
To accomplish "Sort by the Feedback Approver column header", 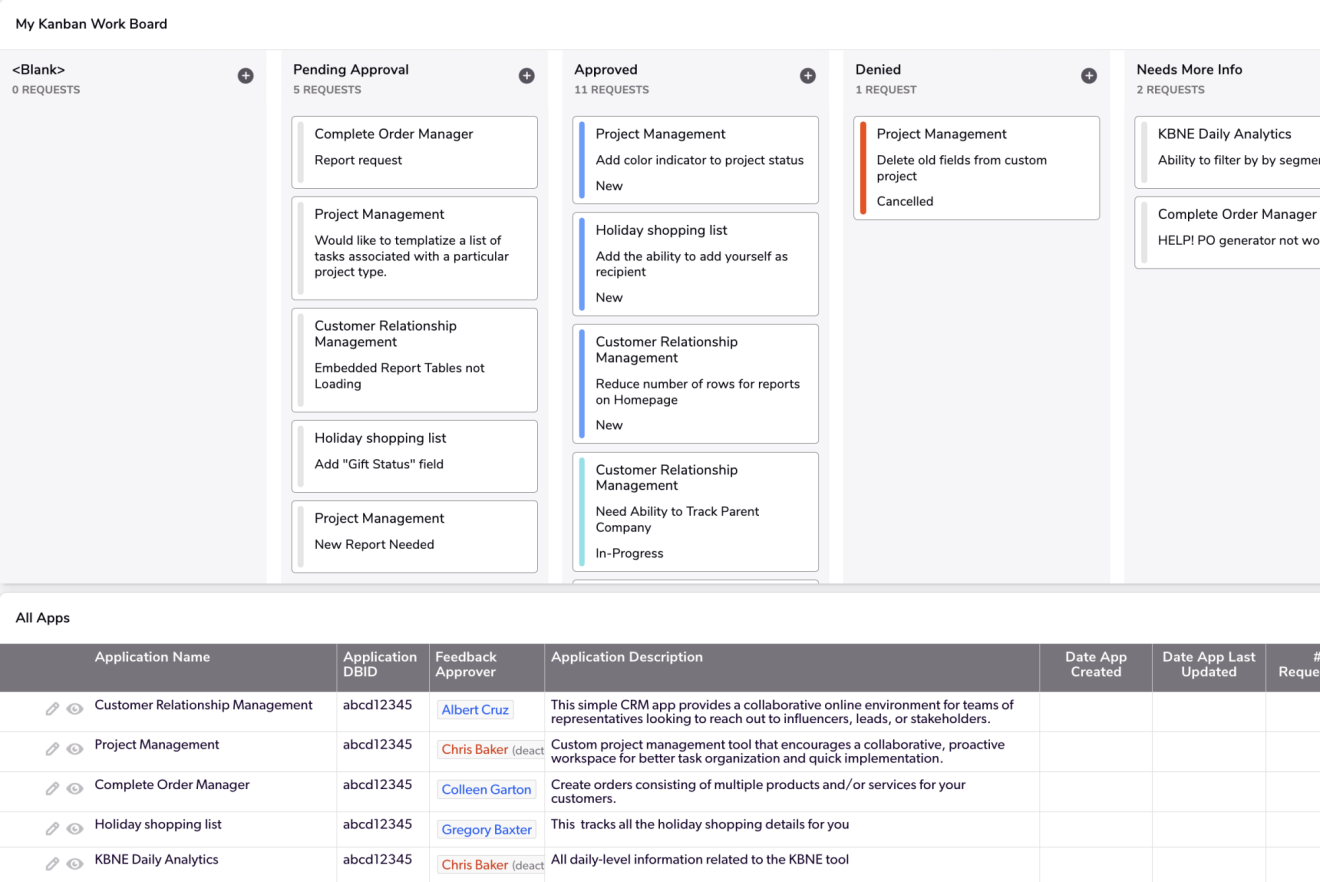I will [466, 664].
